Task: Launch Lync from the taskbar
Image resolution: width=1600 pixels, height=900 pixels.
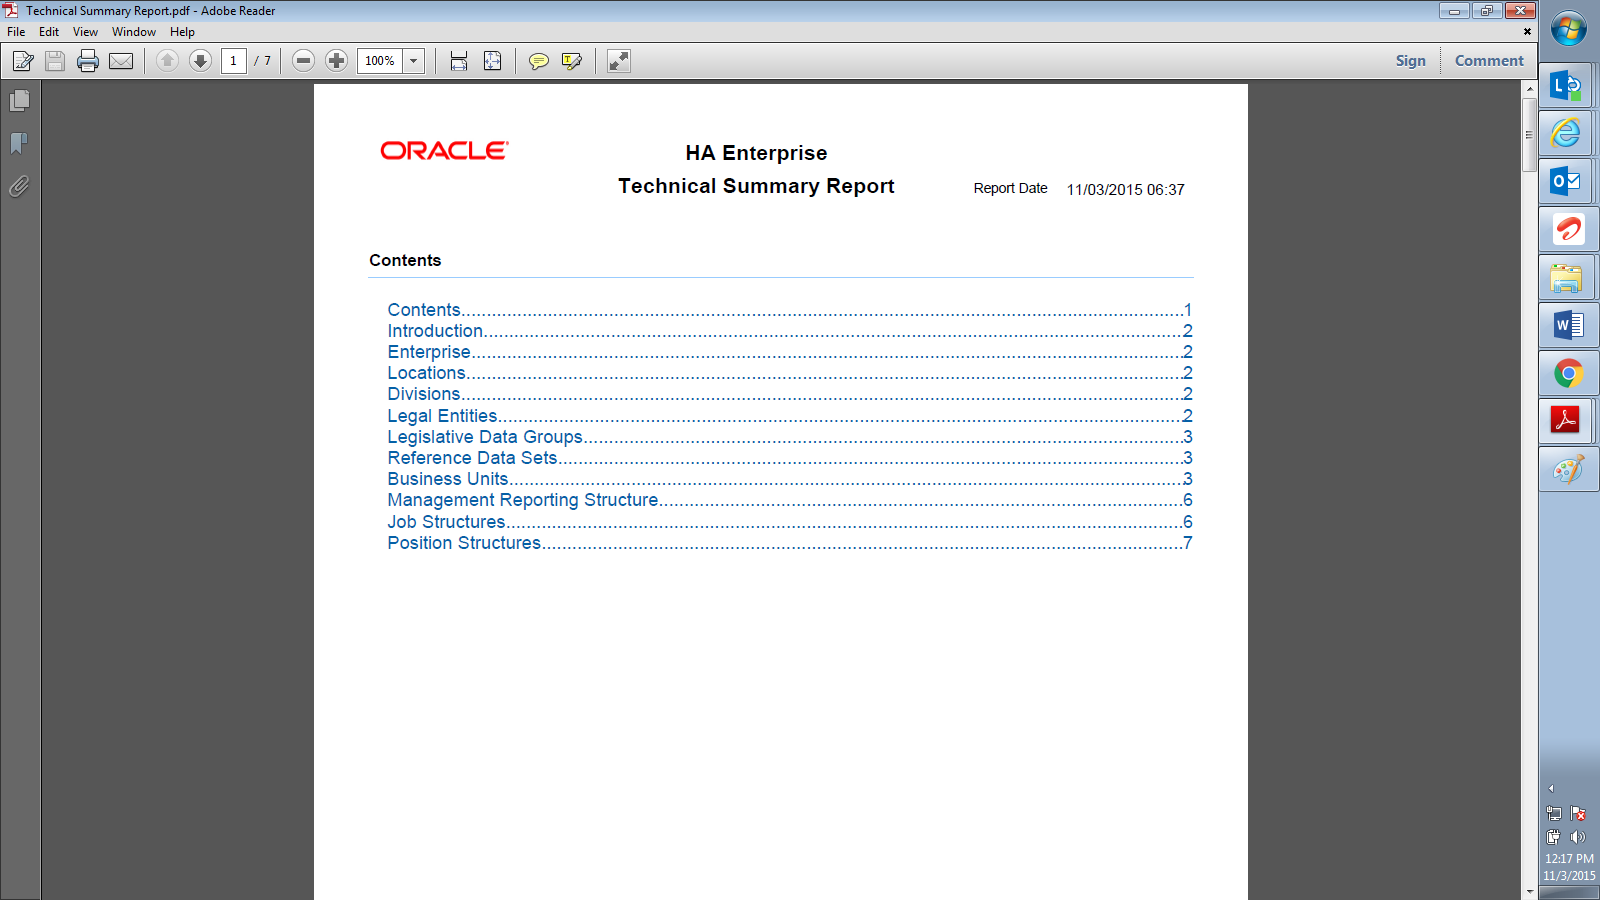Action: click(x=1567, y=86)
